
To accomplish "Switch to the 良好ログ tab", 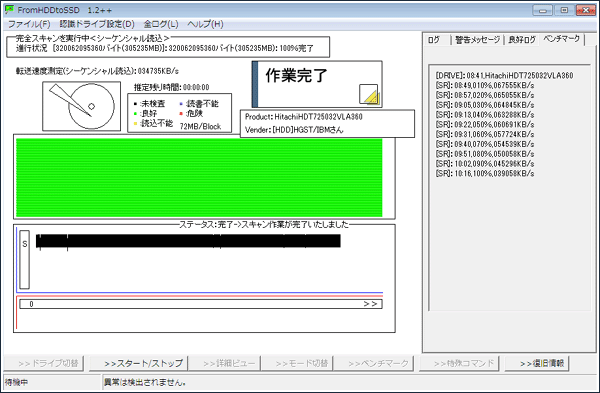I will 522,40.
